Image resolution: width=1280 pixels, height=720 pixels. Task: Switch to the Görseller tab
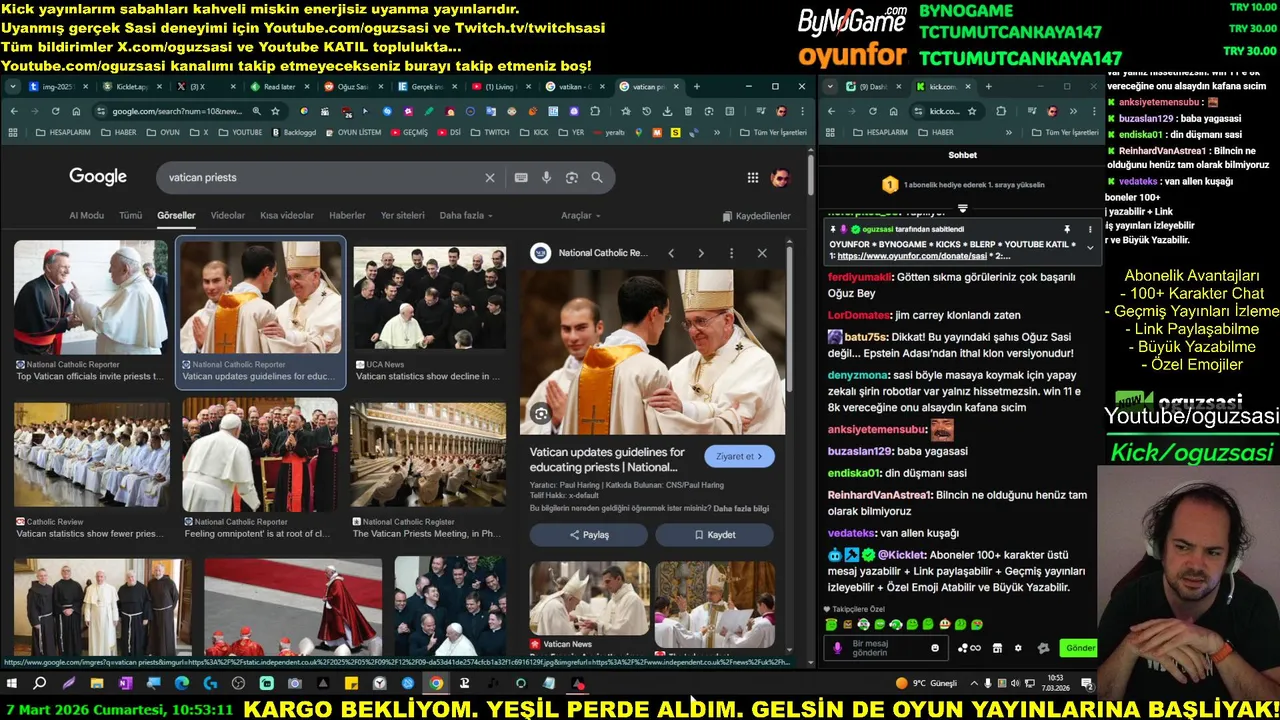click(176, 215)
